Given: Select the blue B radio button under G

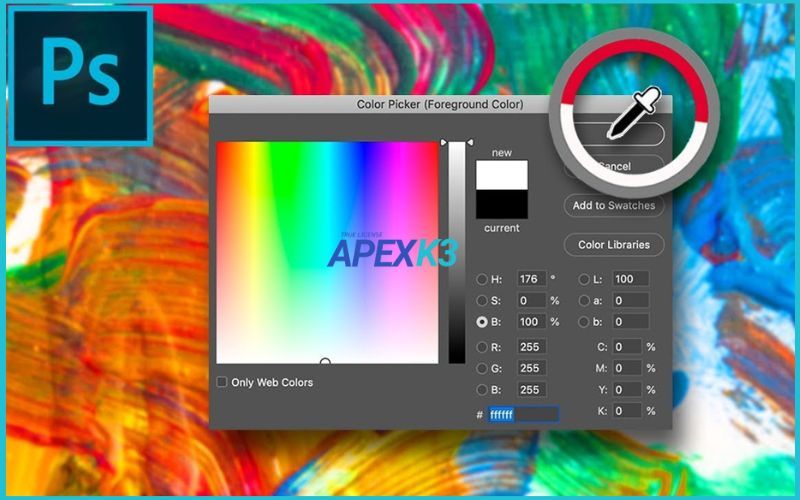Looking at the screenshot, I should click(482, 390).
